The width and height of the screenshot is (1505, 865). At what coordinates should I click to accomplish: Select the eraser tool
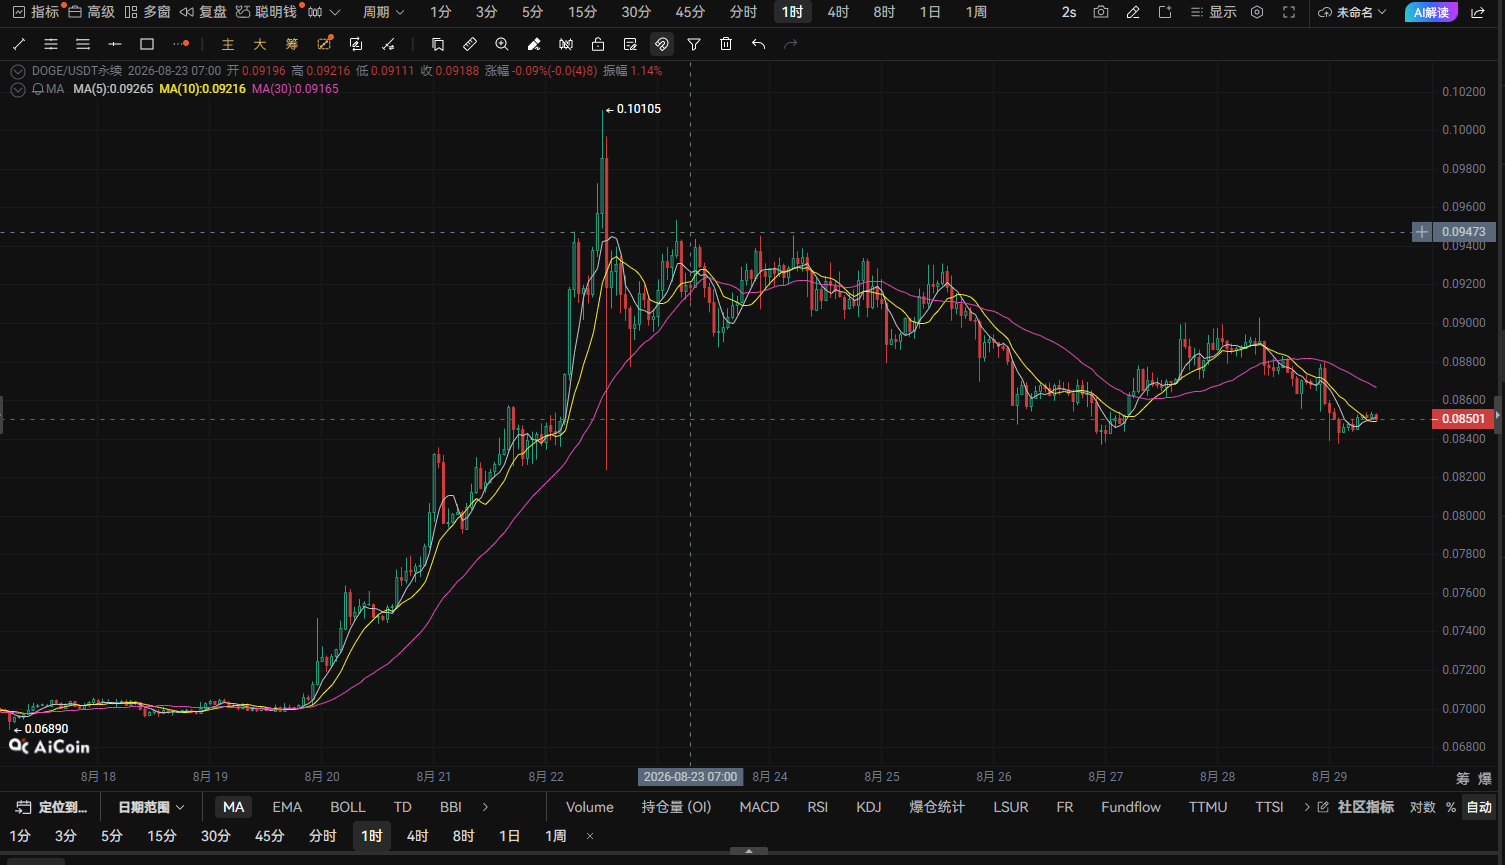tap(534, 44)
